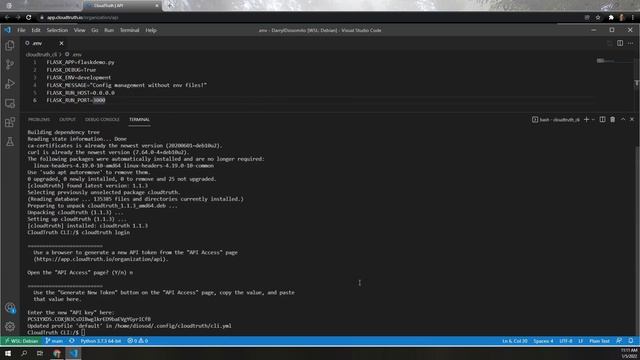The height and width of the screenshot is (360, 640).
Task: Select Python 3.7.3 64-bit interpreter
Action: (x=100, y=341)
